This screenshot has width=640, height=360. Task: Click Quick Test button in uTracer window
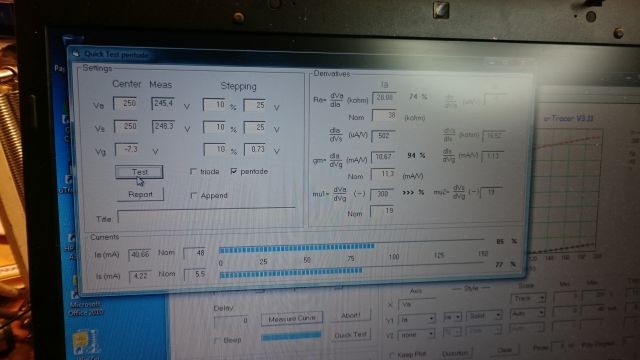tap(351, 335)
